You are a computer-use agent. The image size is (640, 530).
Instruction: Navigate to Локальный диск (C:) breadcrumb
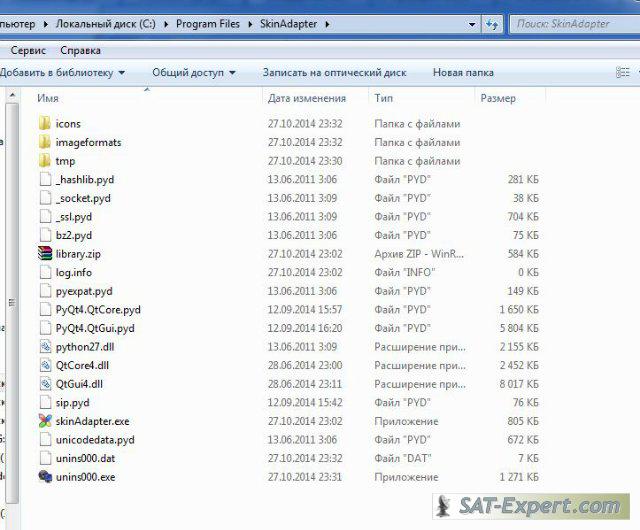(106, 24)
